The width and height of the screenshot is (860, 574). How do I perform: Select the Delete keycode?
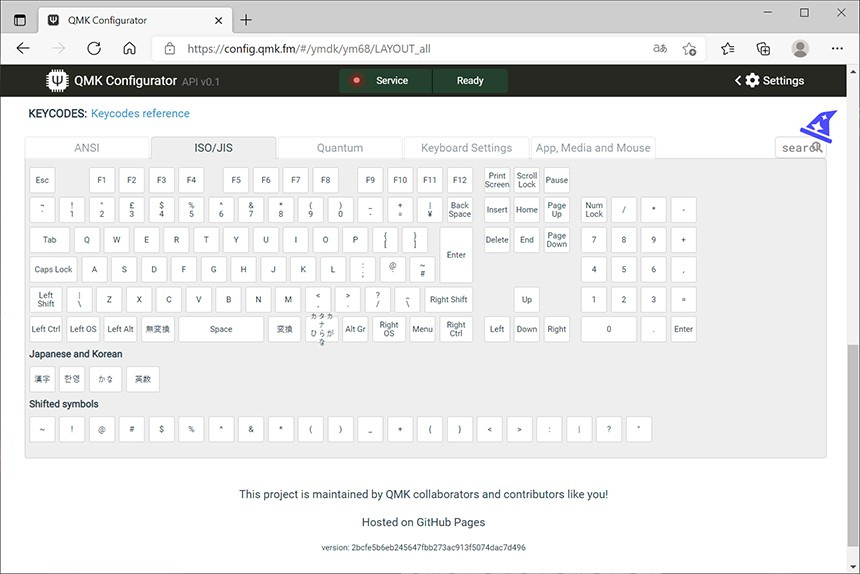click(x=497, y=240)
